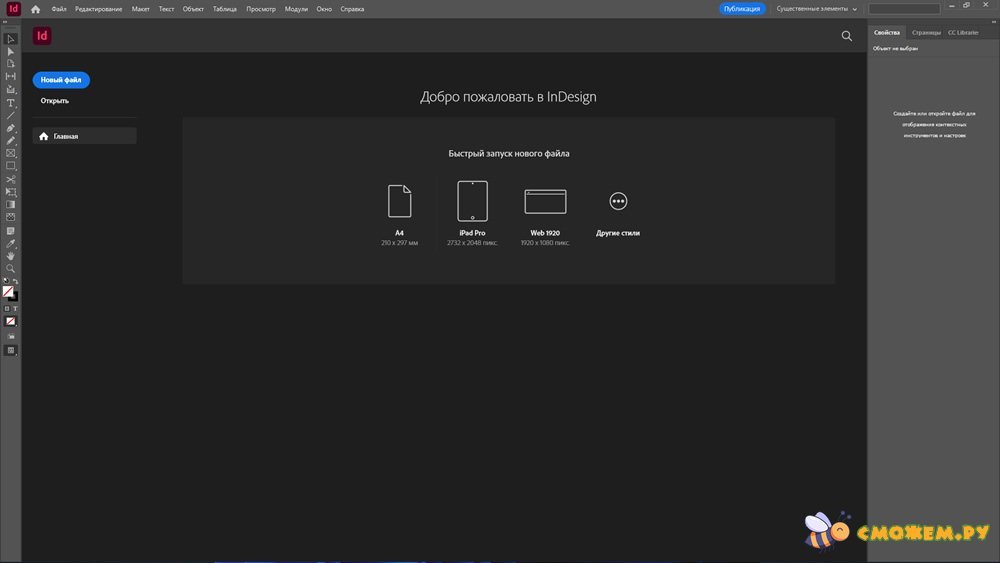Viewport: 1000px width, 563px height.
Task: Click the fill/stroke color swatch
Action: point(9,292)
